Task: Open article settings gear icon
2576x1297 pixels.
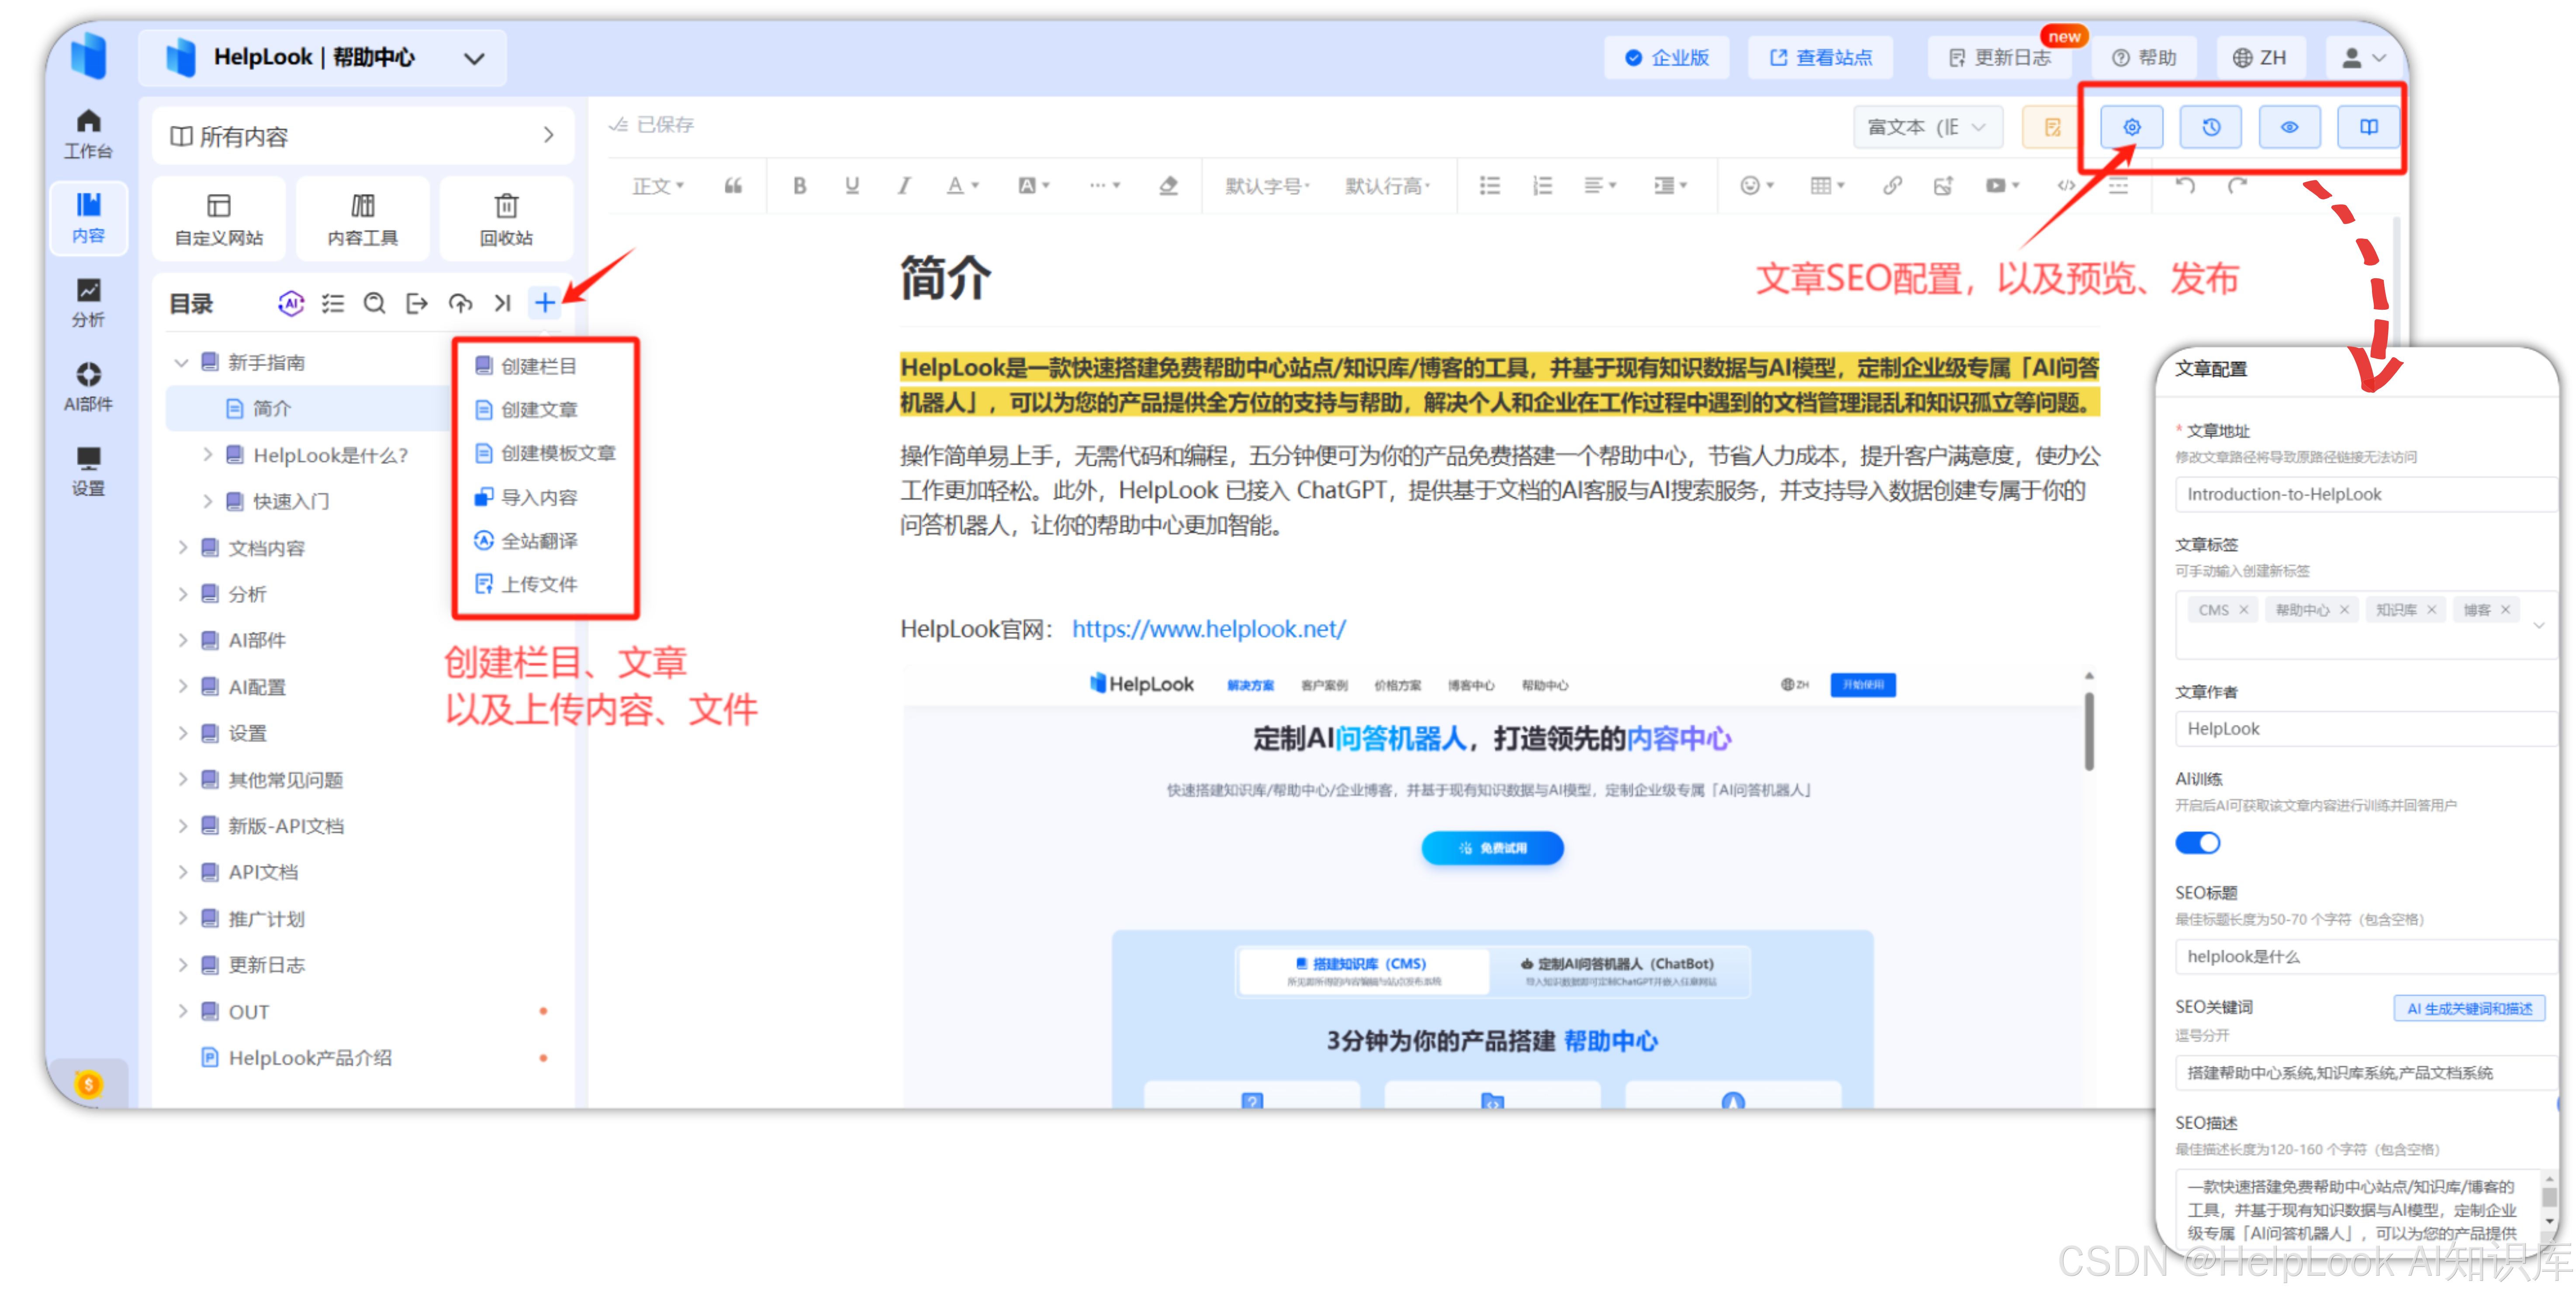Action: [2132, 127]
